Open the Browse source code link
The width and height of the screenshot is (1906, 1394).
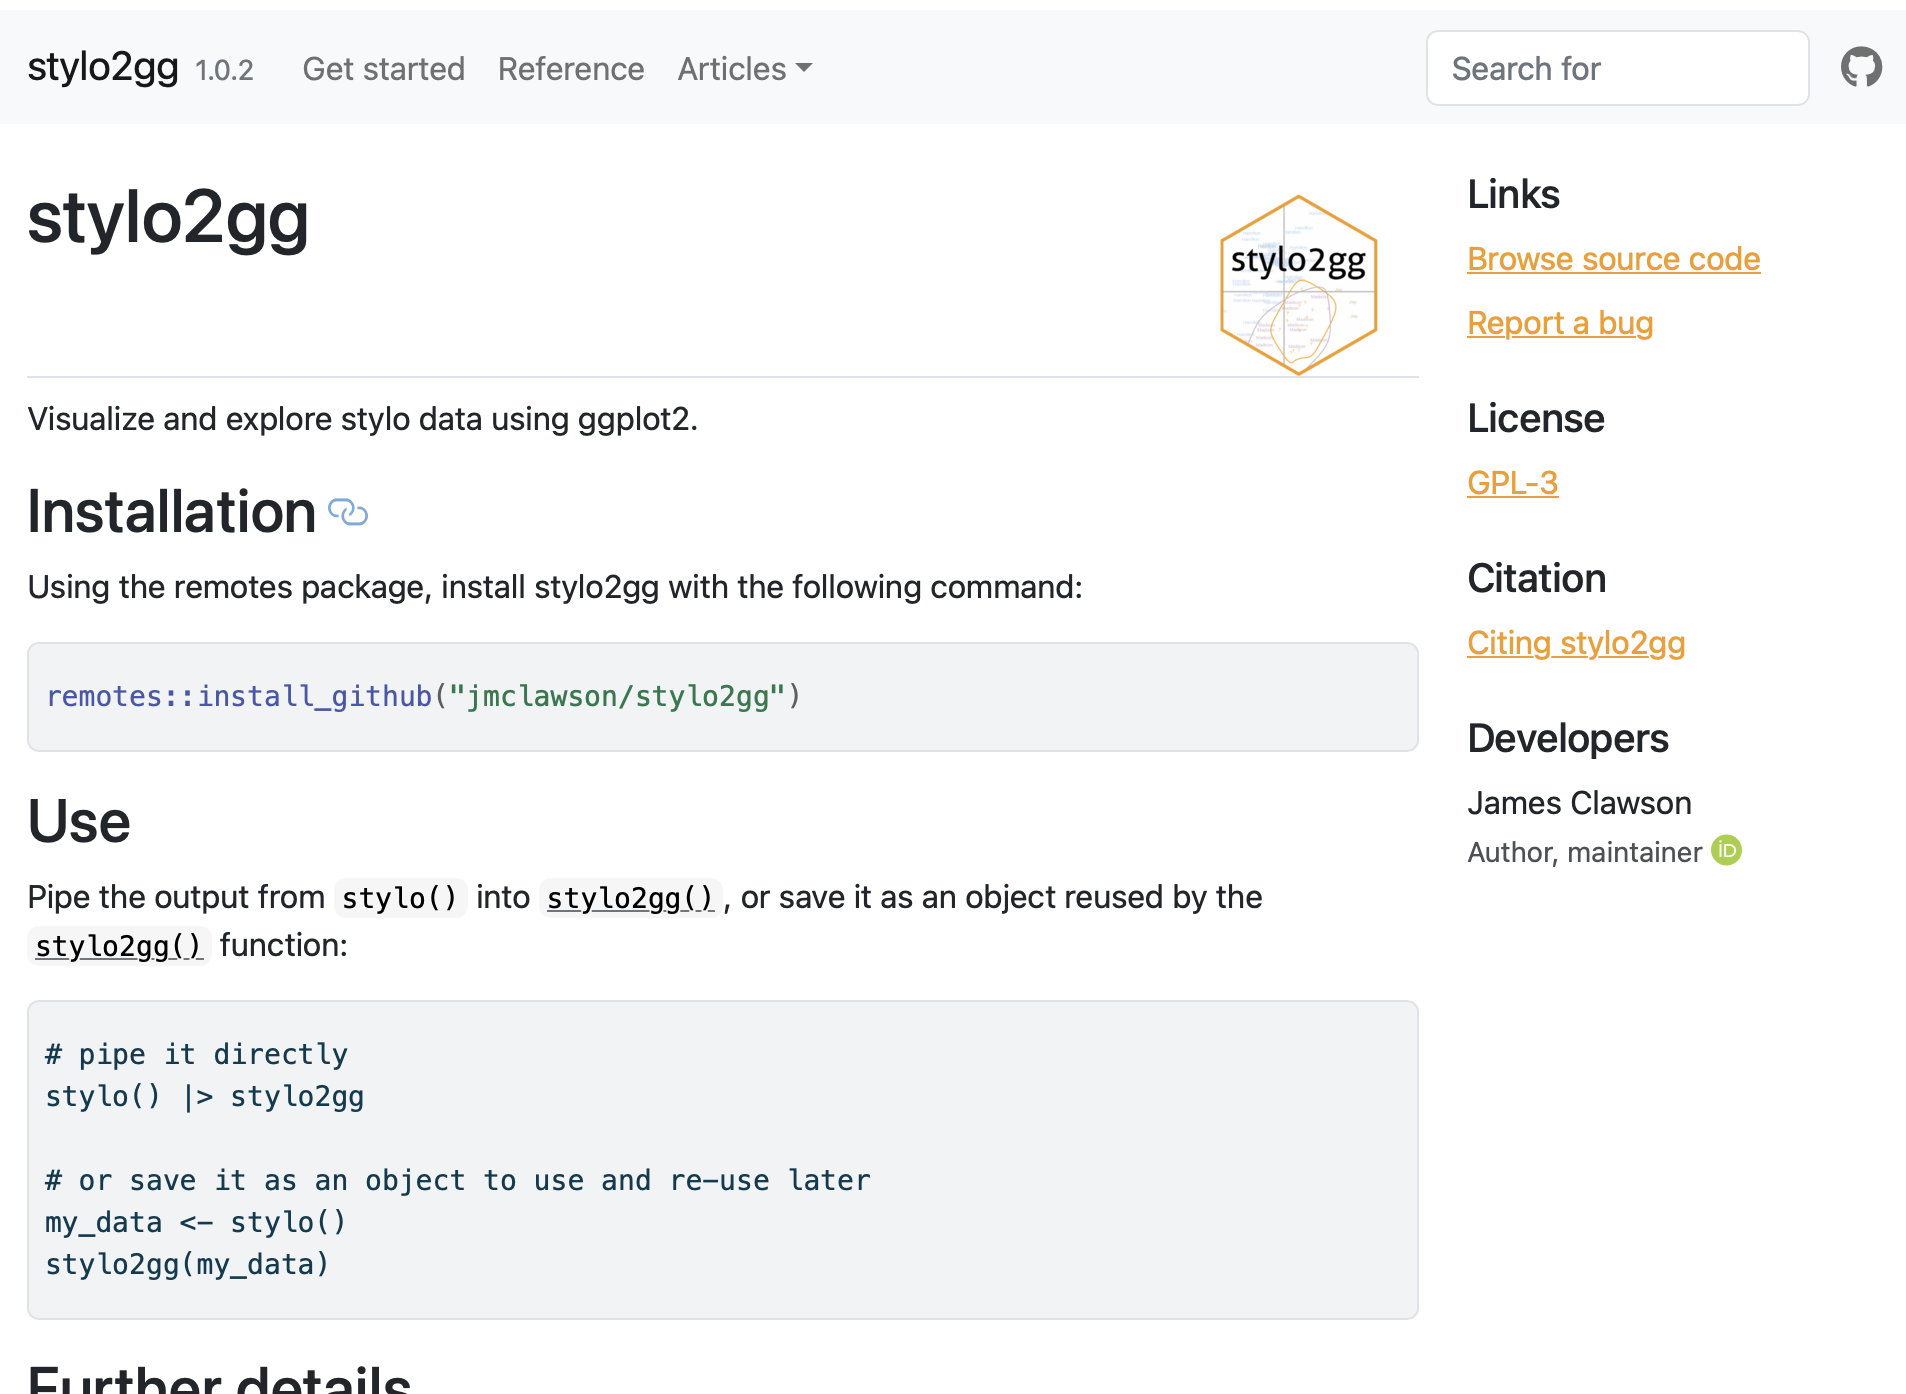coord(1612,259)
